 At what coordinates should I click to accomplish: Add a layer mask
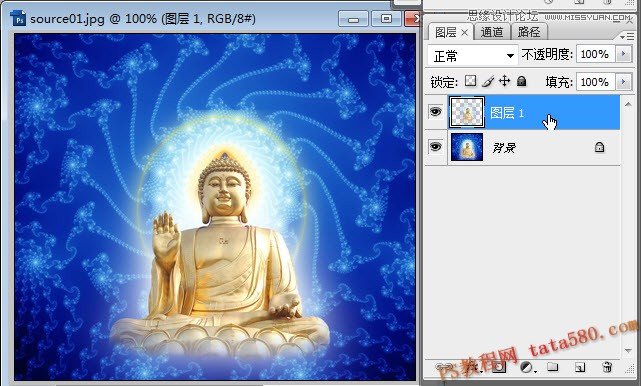pos(499,367)
